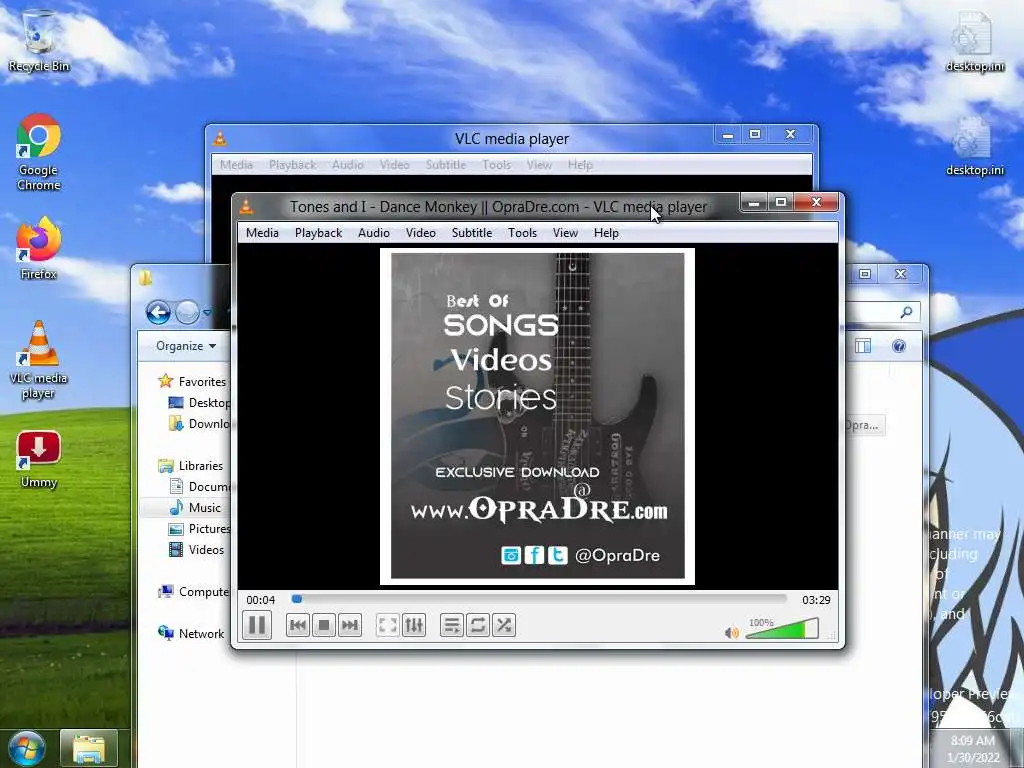The height and width of the screenshot is (768, 1024).
Task: Maximize the background VLC media player window
Action: [x=755, y=134]
